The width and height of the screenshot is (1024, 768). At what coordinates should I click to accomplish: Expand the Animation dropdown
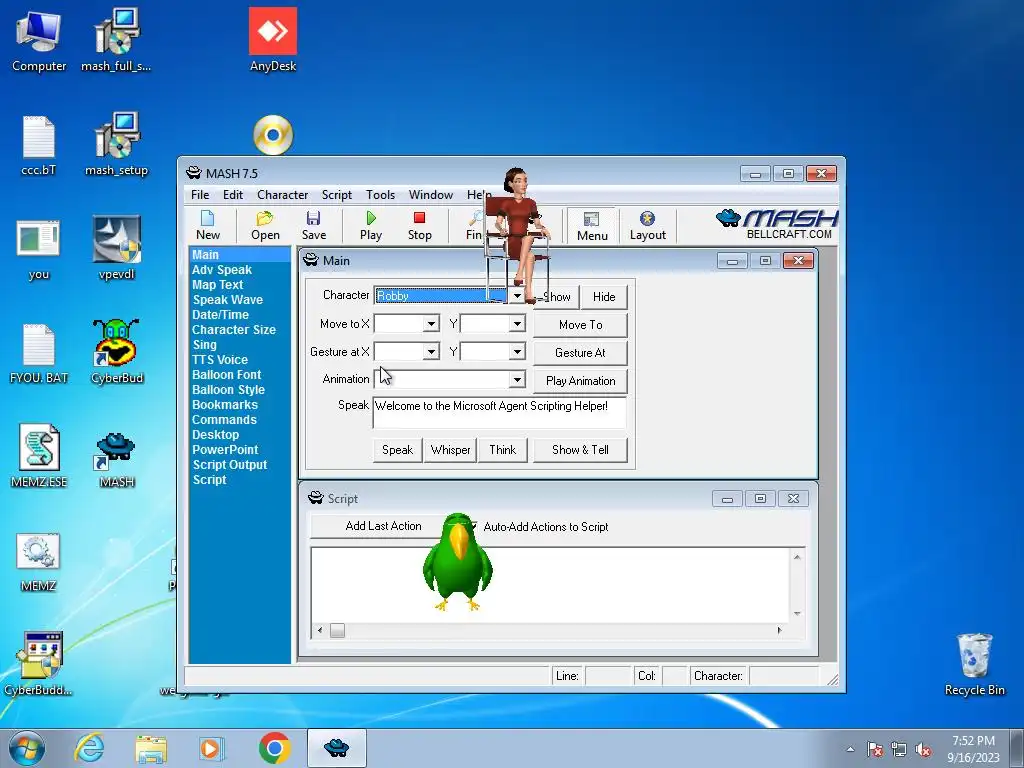517,379
